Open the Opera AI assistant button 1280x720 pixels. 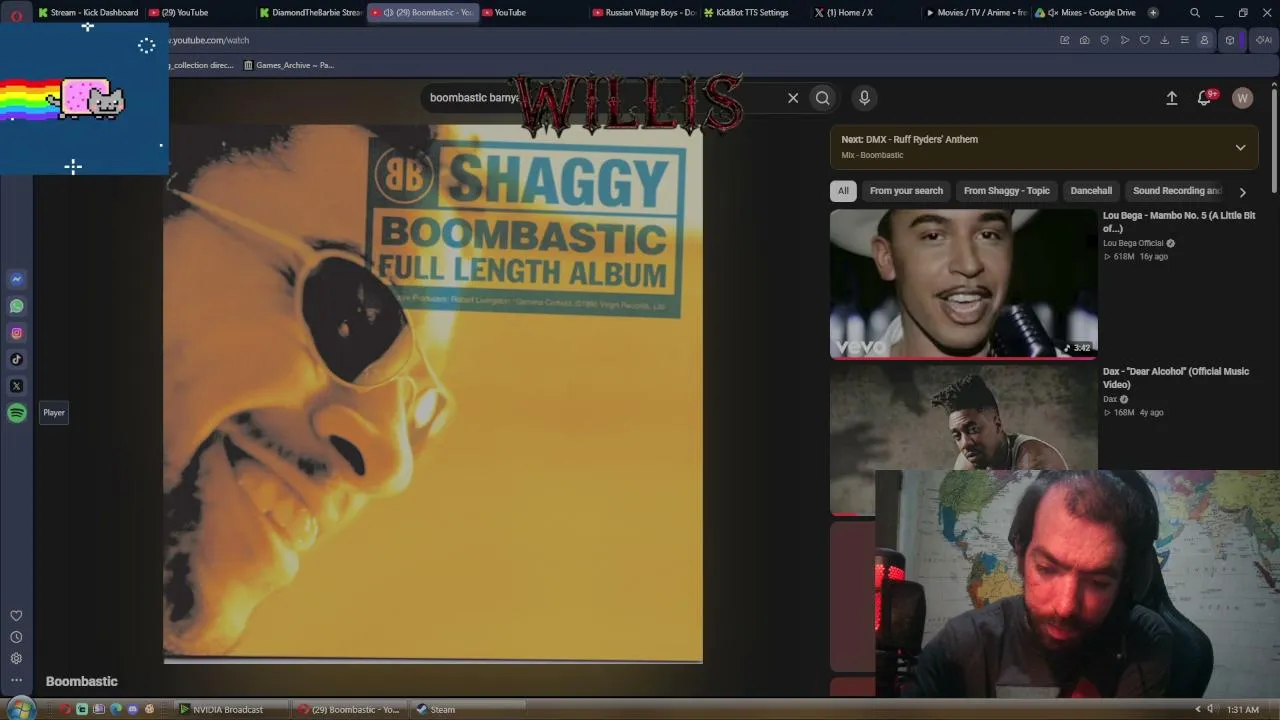tap(1265, 40)
